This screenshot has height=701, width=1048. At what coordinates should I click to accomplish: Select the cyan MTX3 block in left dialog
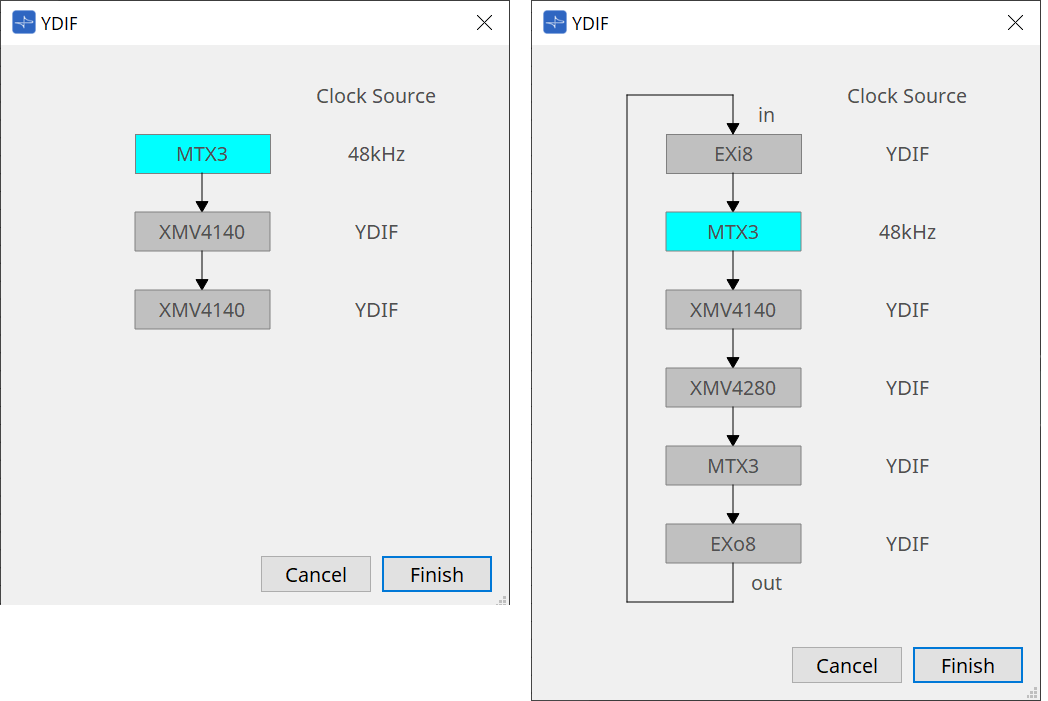point(203,154)
